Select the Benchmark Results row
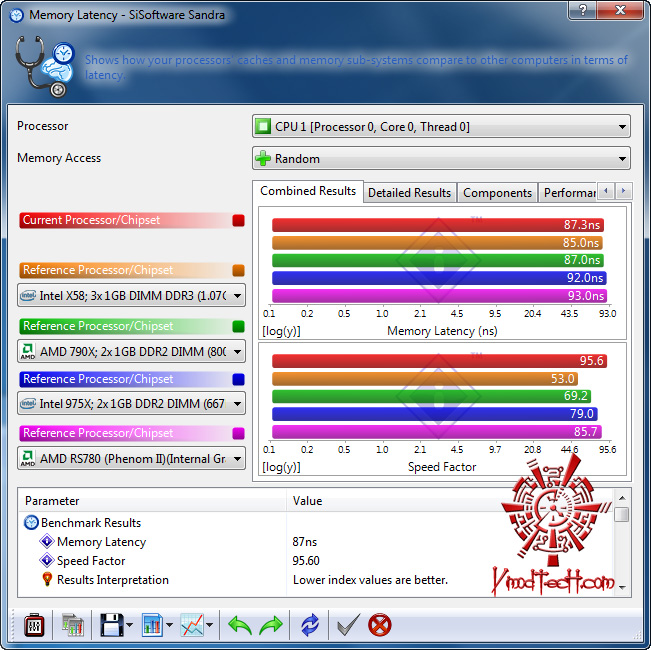 pyautogui.click(x=316, y=523)
